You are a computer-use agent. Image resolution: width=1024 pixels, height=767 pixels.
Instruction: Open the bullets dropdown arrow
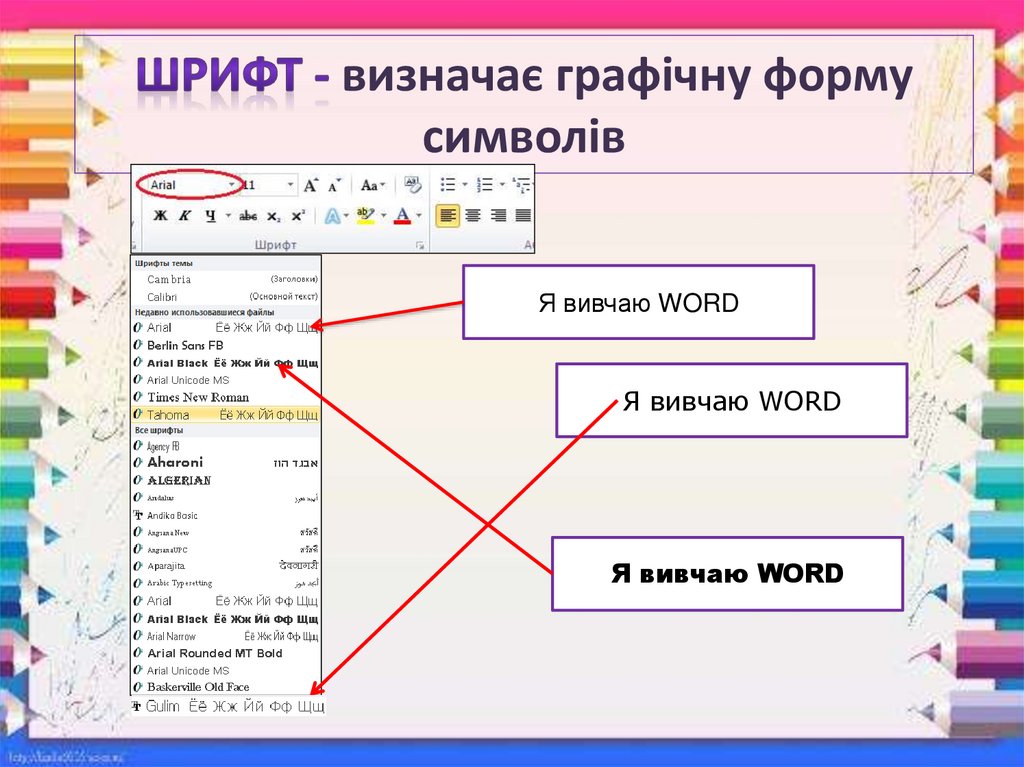pos(465,185)
